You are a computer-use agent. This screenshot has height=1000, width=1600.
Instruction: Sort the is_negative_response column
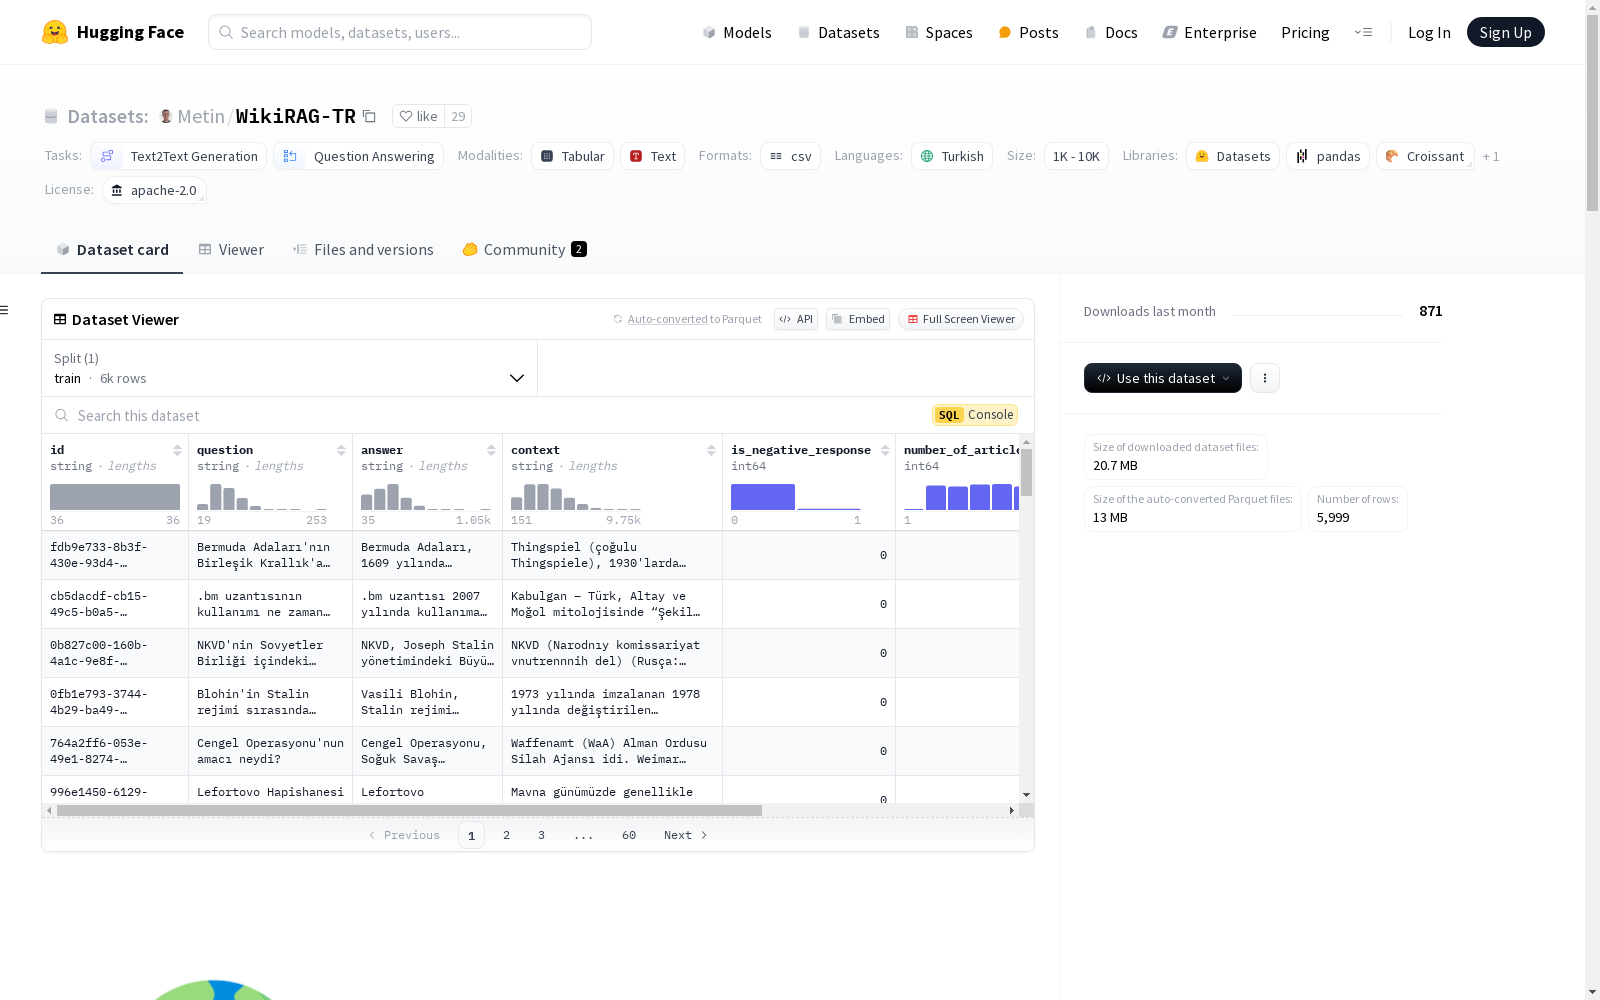point(885,450)
